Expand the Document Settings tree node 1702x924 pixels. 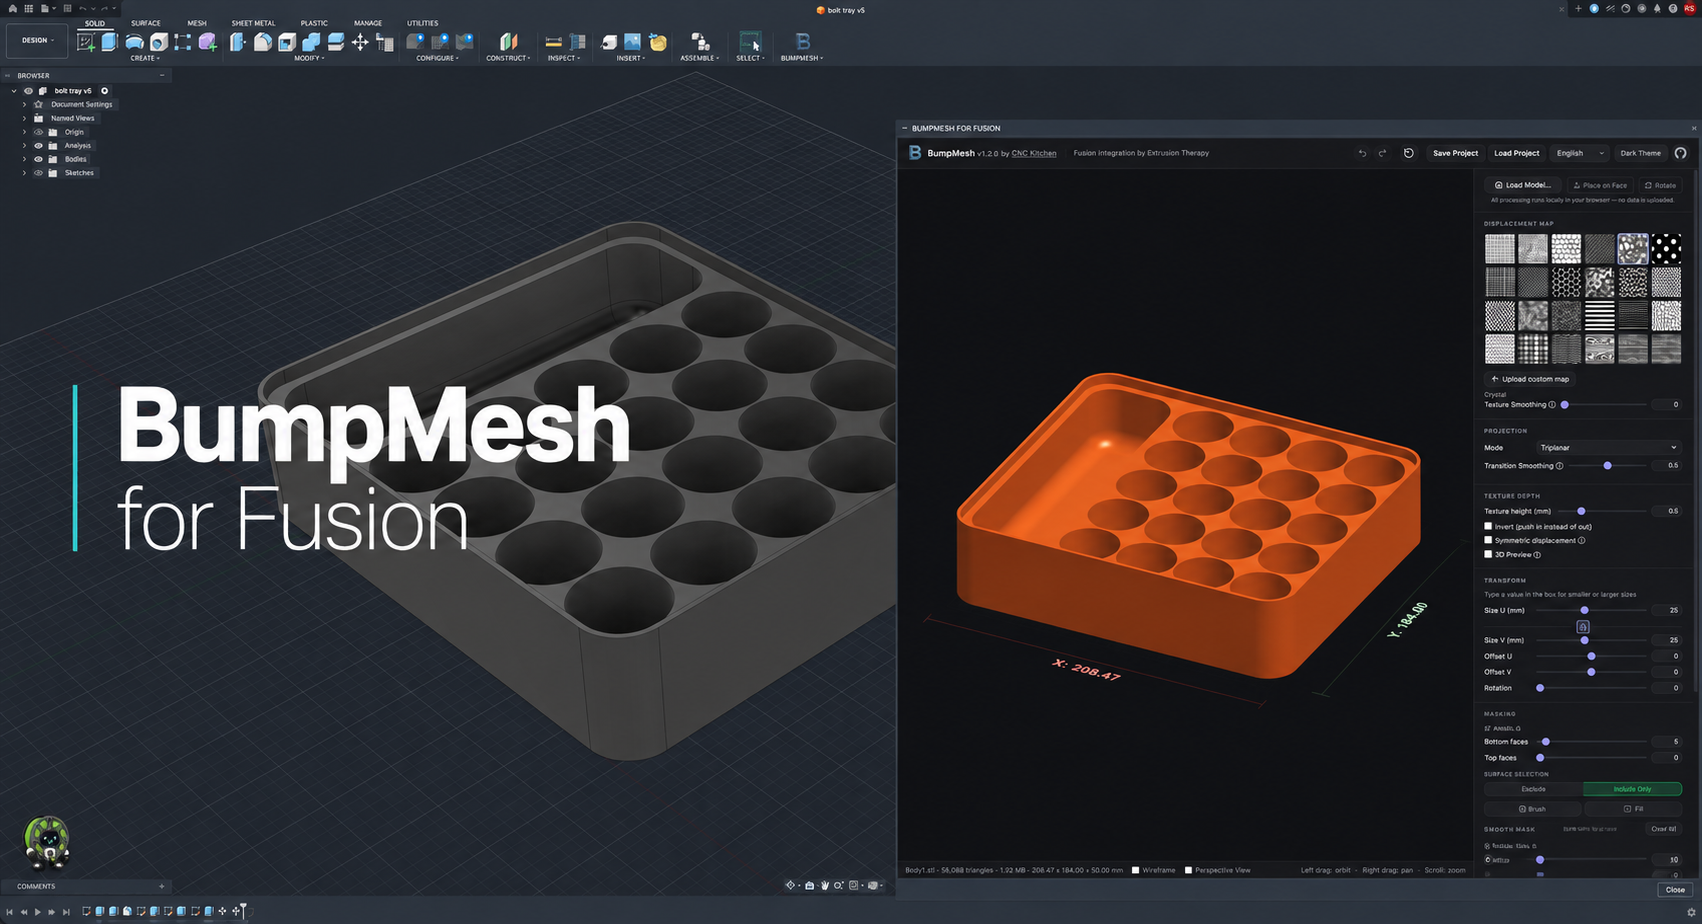click(24, 104)
